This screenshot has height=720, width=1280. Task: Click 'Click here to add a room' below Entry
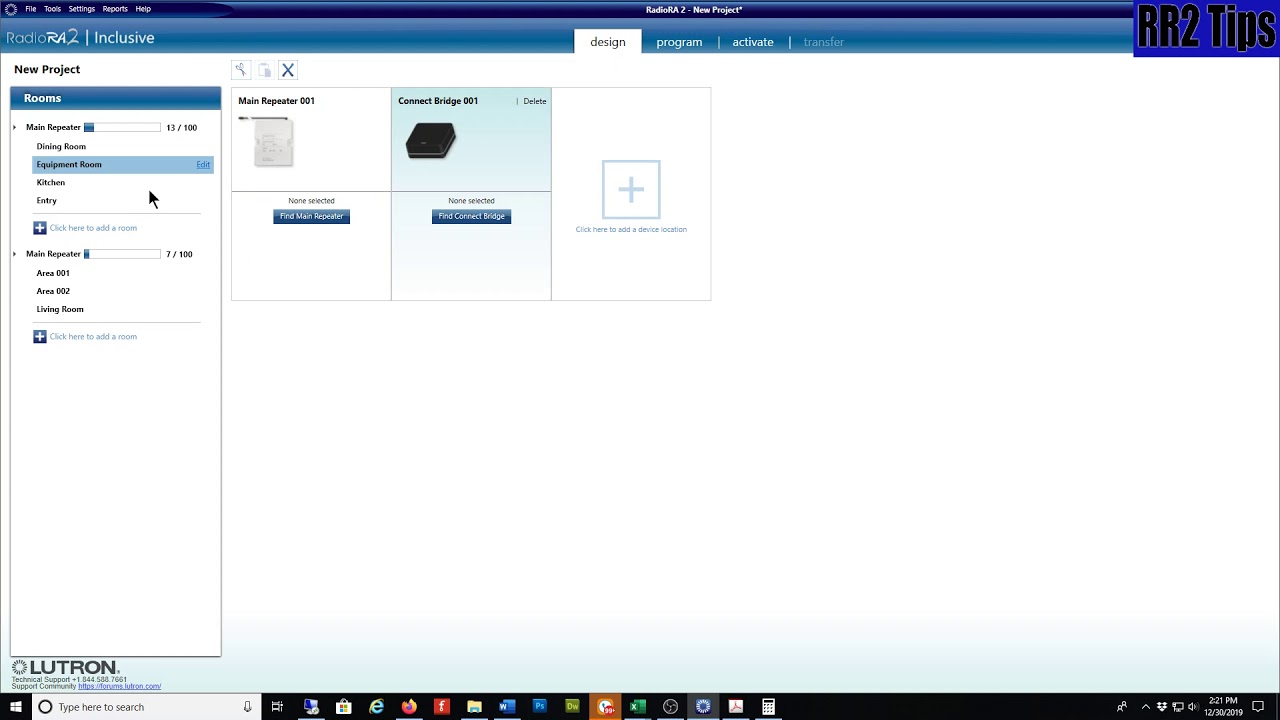coord(93,228)
